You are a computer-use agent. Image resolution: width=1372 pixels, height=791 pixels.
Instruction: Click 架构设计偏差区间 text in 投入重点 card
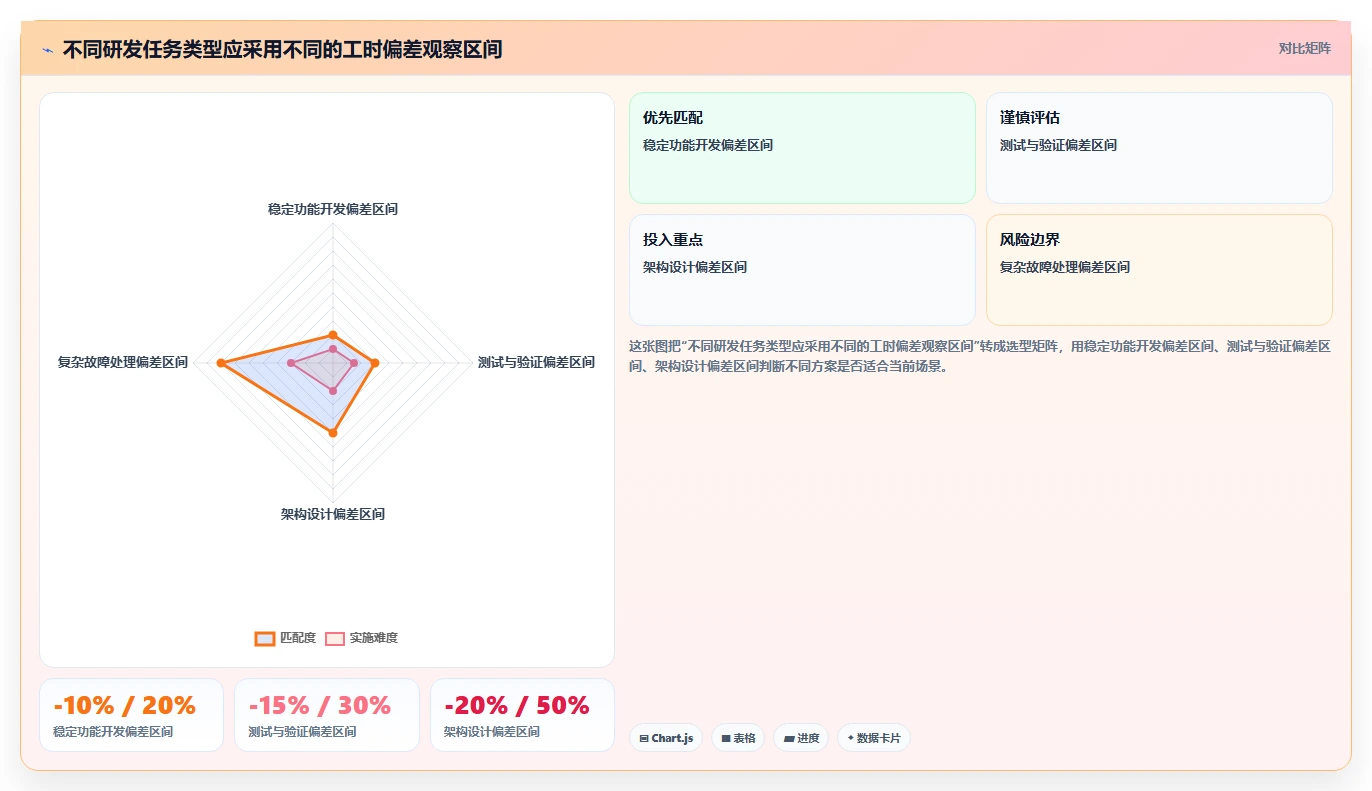tap(695, 267)
